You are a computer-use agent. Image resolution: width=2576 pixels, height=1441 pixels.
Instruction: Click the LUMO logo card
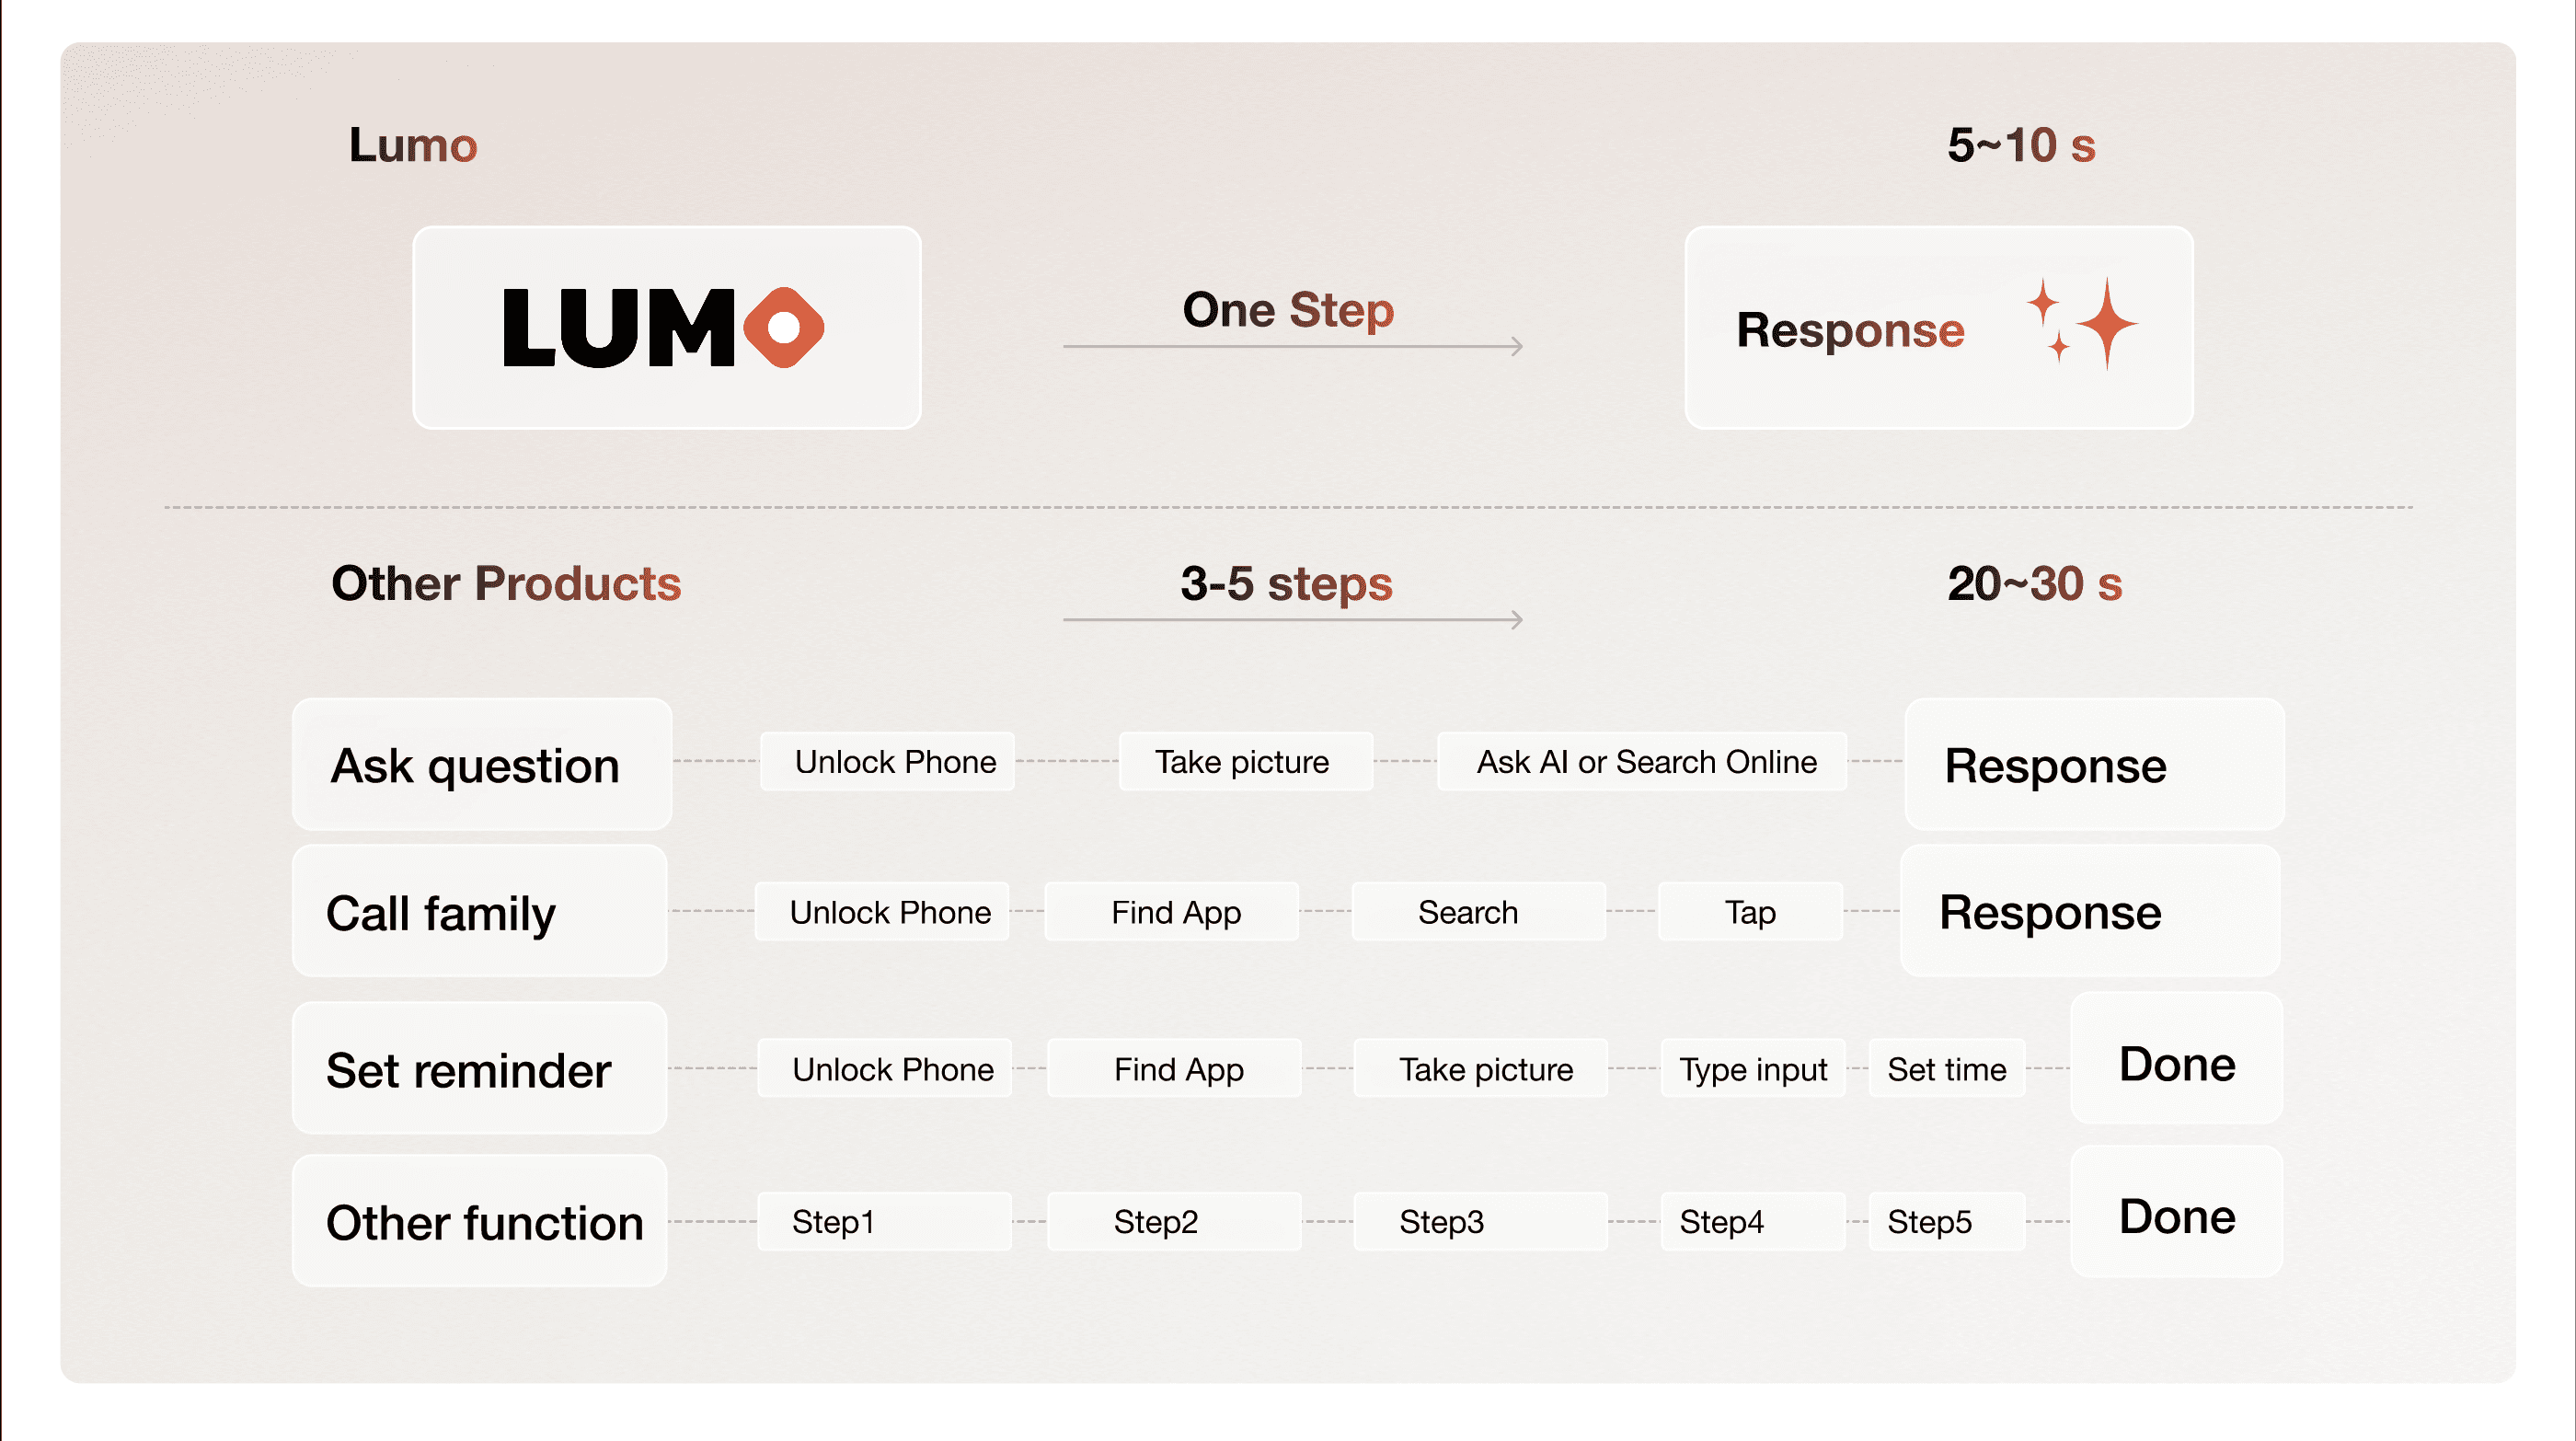(666, 327)
